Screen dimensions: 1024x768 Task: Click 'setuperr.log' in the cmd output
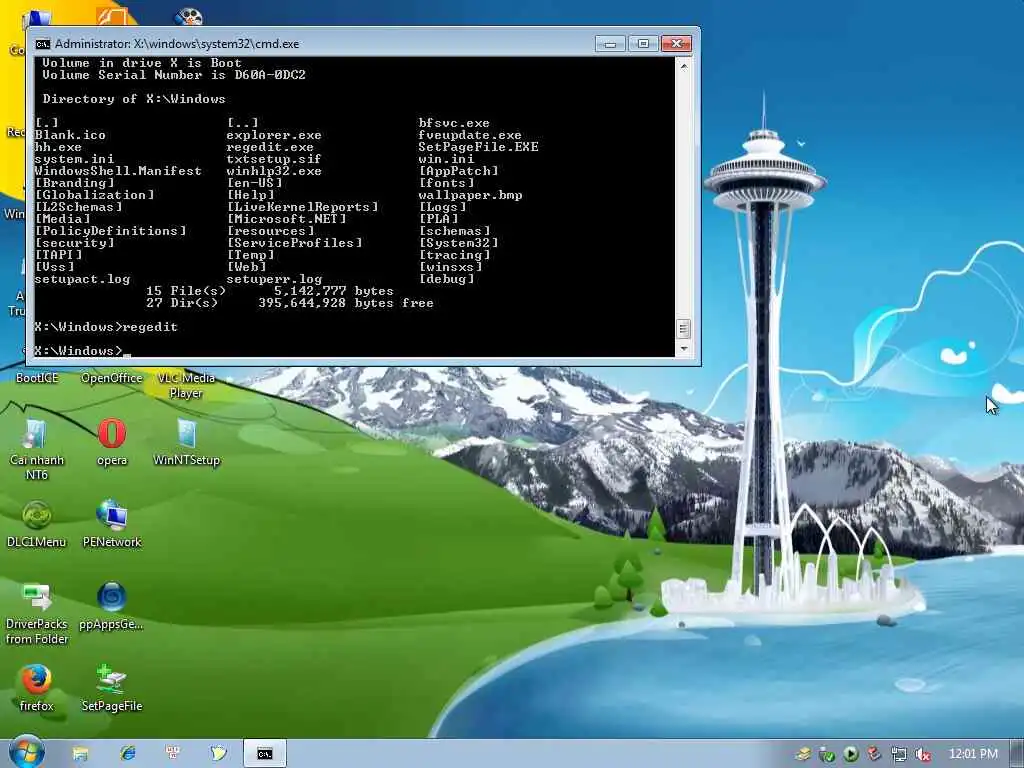(x=274, y=280)
